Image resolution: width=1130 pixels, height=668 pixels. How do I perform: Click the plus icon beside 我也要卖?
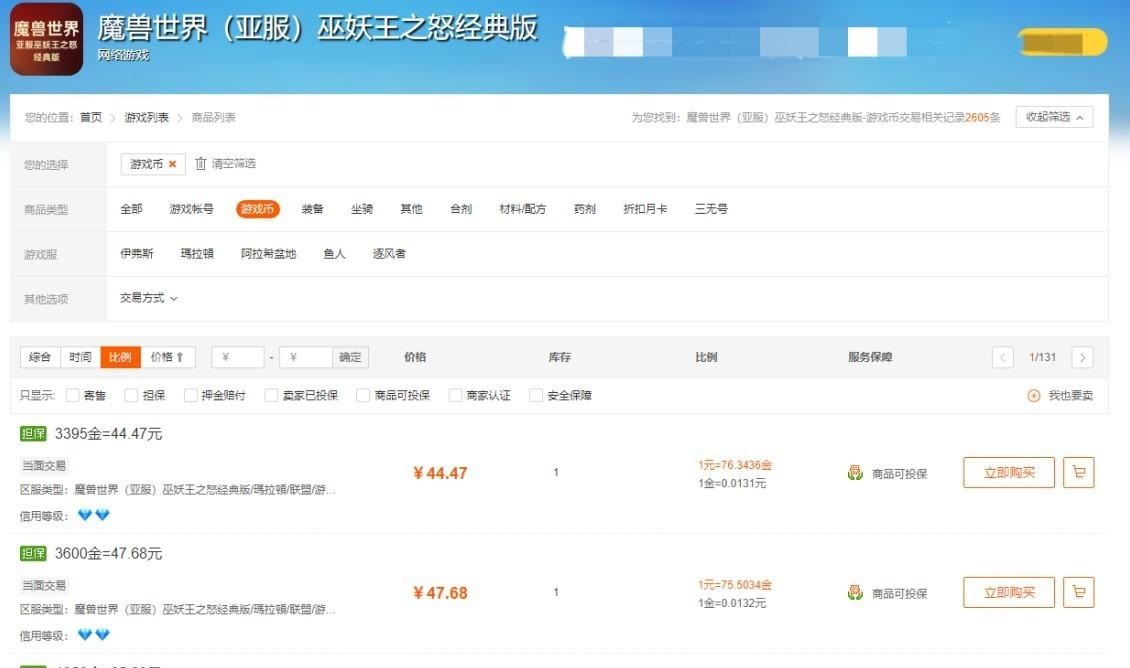tap(1033, 396)
